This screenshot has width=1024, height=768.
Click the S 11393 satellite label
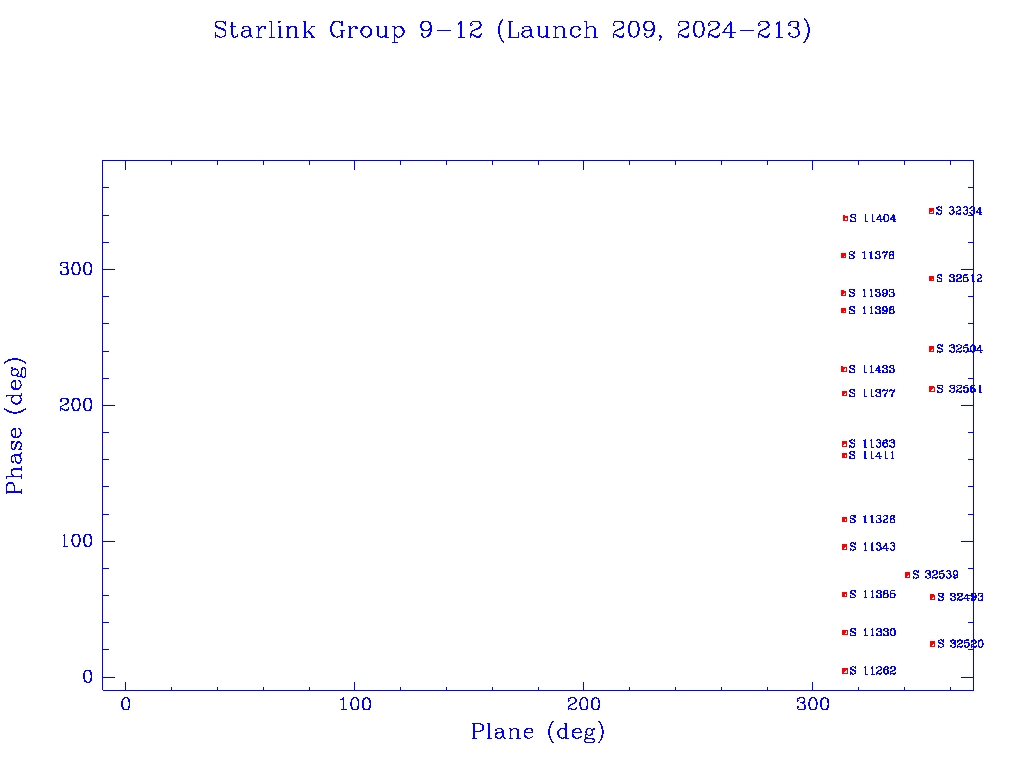click(x=871, y=293)
